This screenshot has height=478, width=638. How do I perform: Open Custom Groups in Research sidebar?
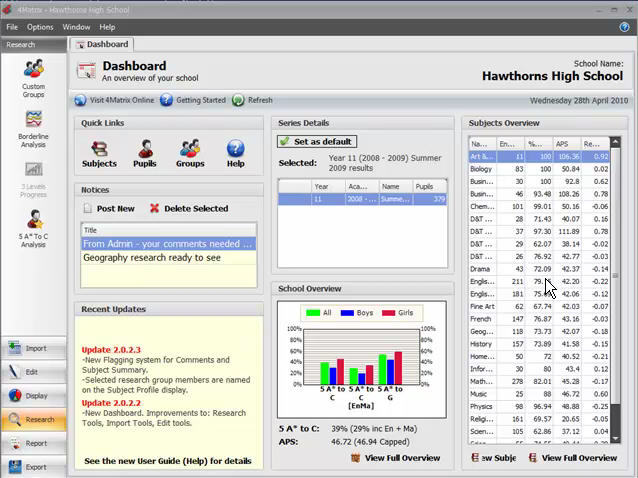33,76
